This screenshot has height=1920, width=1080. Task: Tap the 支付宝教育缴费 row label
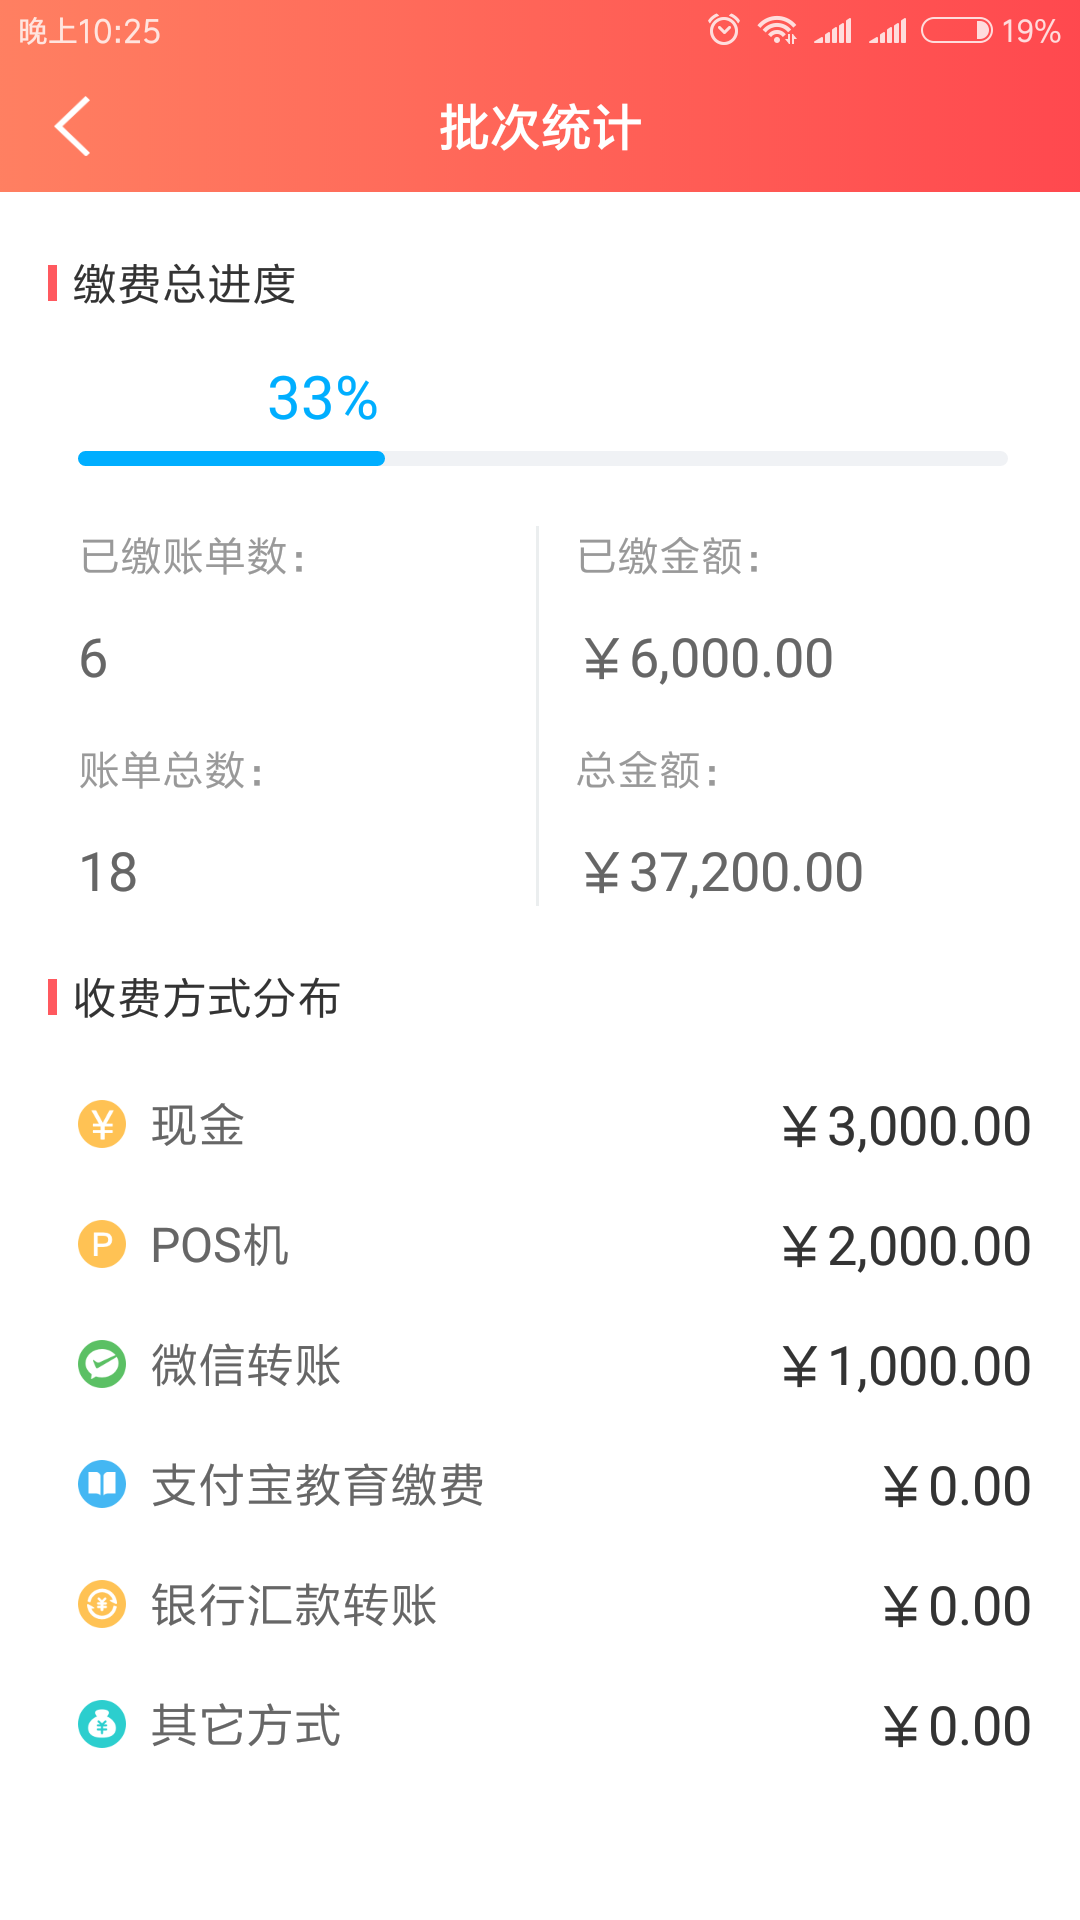click(x=317, y=1485)
